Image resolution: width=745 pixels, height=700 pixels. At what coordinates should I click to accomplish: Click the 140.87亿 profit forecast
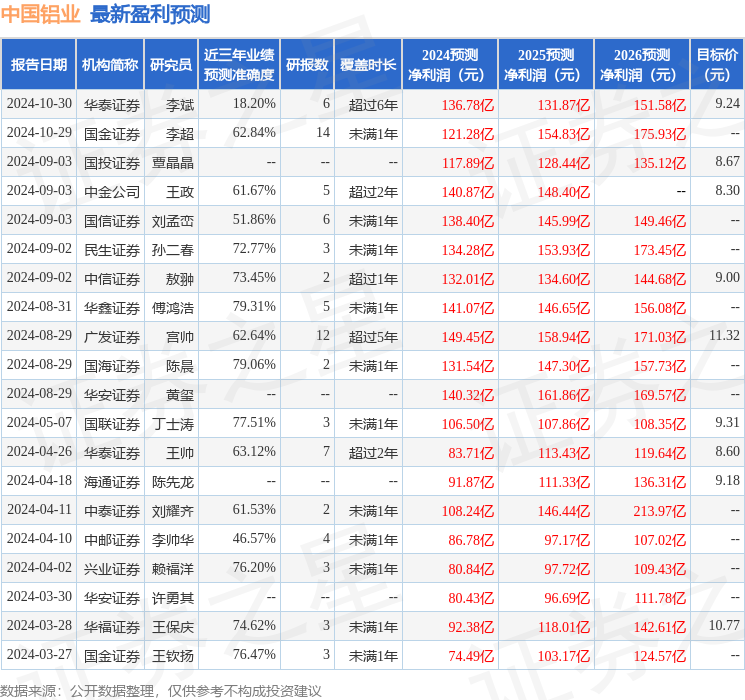coord(468,192)
